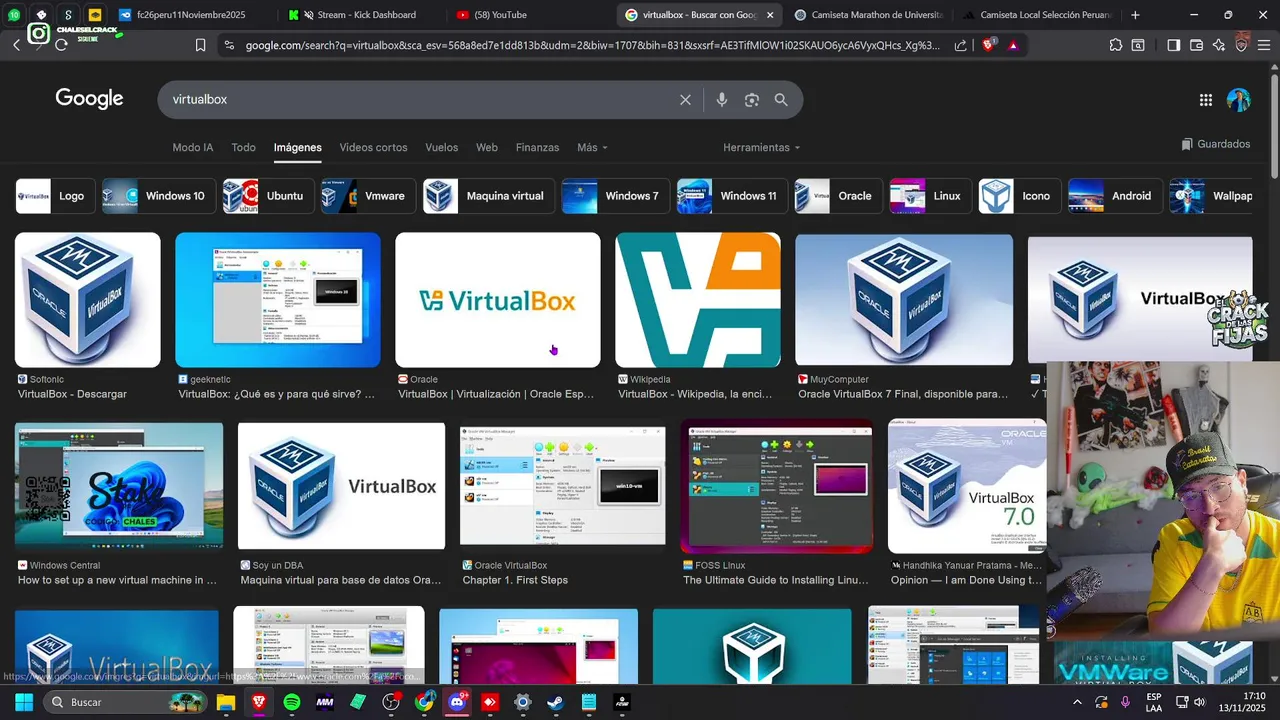Open a new browser tab with plus
The width and height of the screenshot is (1280, 720).
[1135, 15]
